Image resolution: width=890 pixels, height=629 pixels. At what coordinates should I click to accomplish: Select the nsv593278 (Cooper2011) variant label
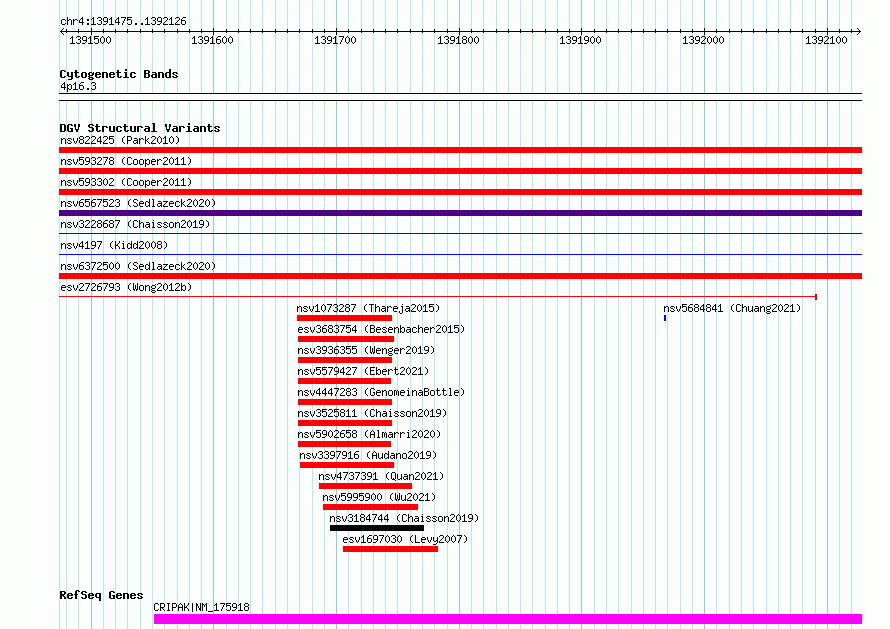[126, 161]
